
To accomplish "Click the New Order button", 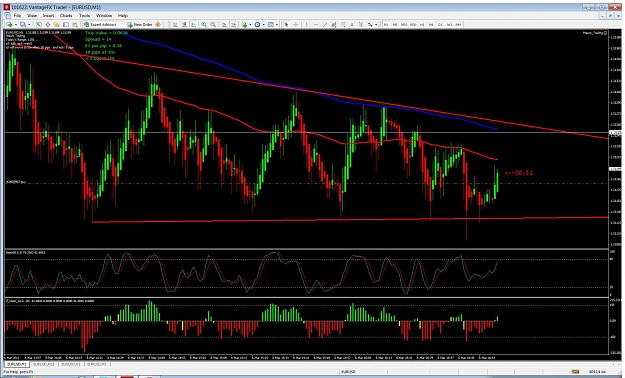I will (140, 24).
